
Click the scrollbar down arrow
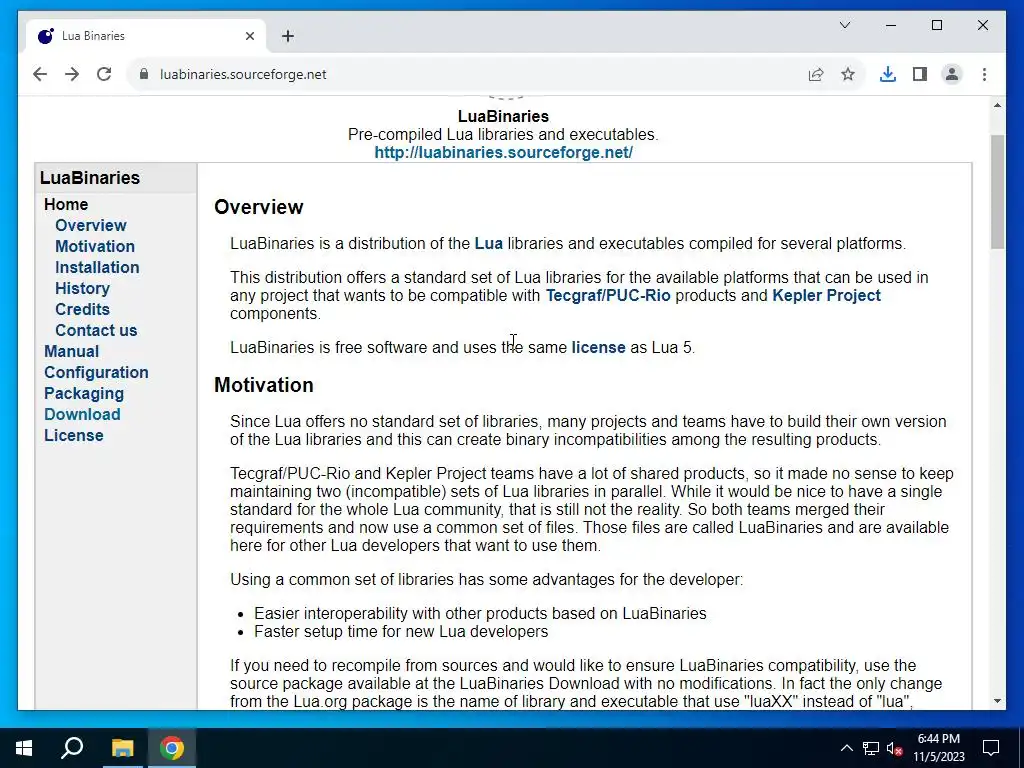997,701
